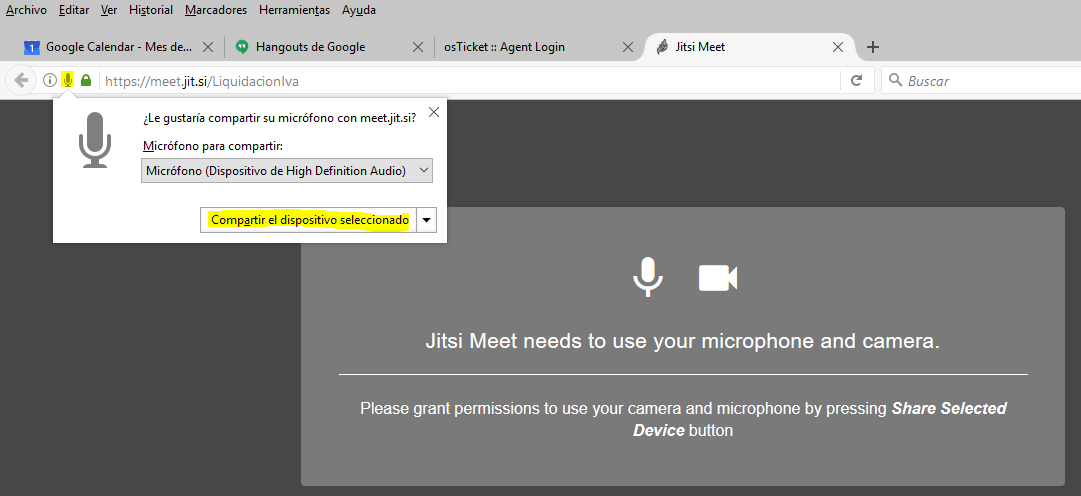Image resolution: width=1081 pixels, height=496 pixels.
Task: Open the Archivo menu
Action: (26, 10)
